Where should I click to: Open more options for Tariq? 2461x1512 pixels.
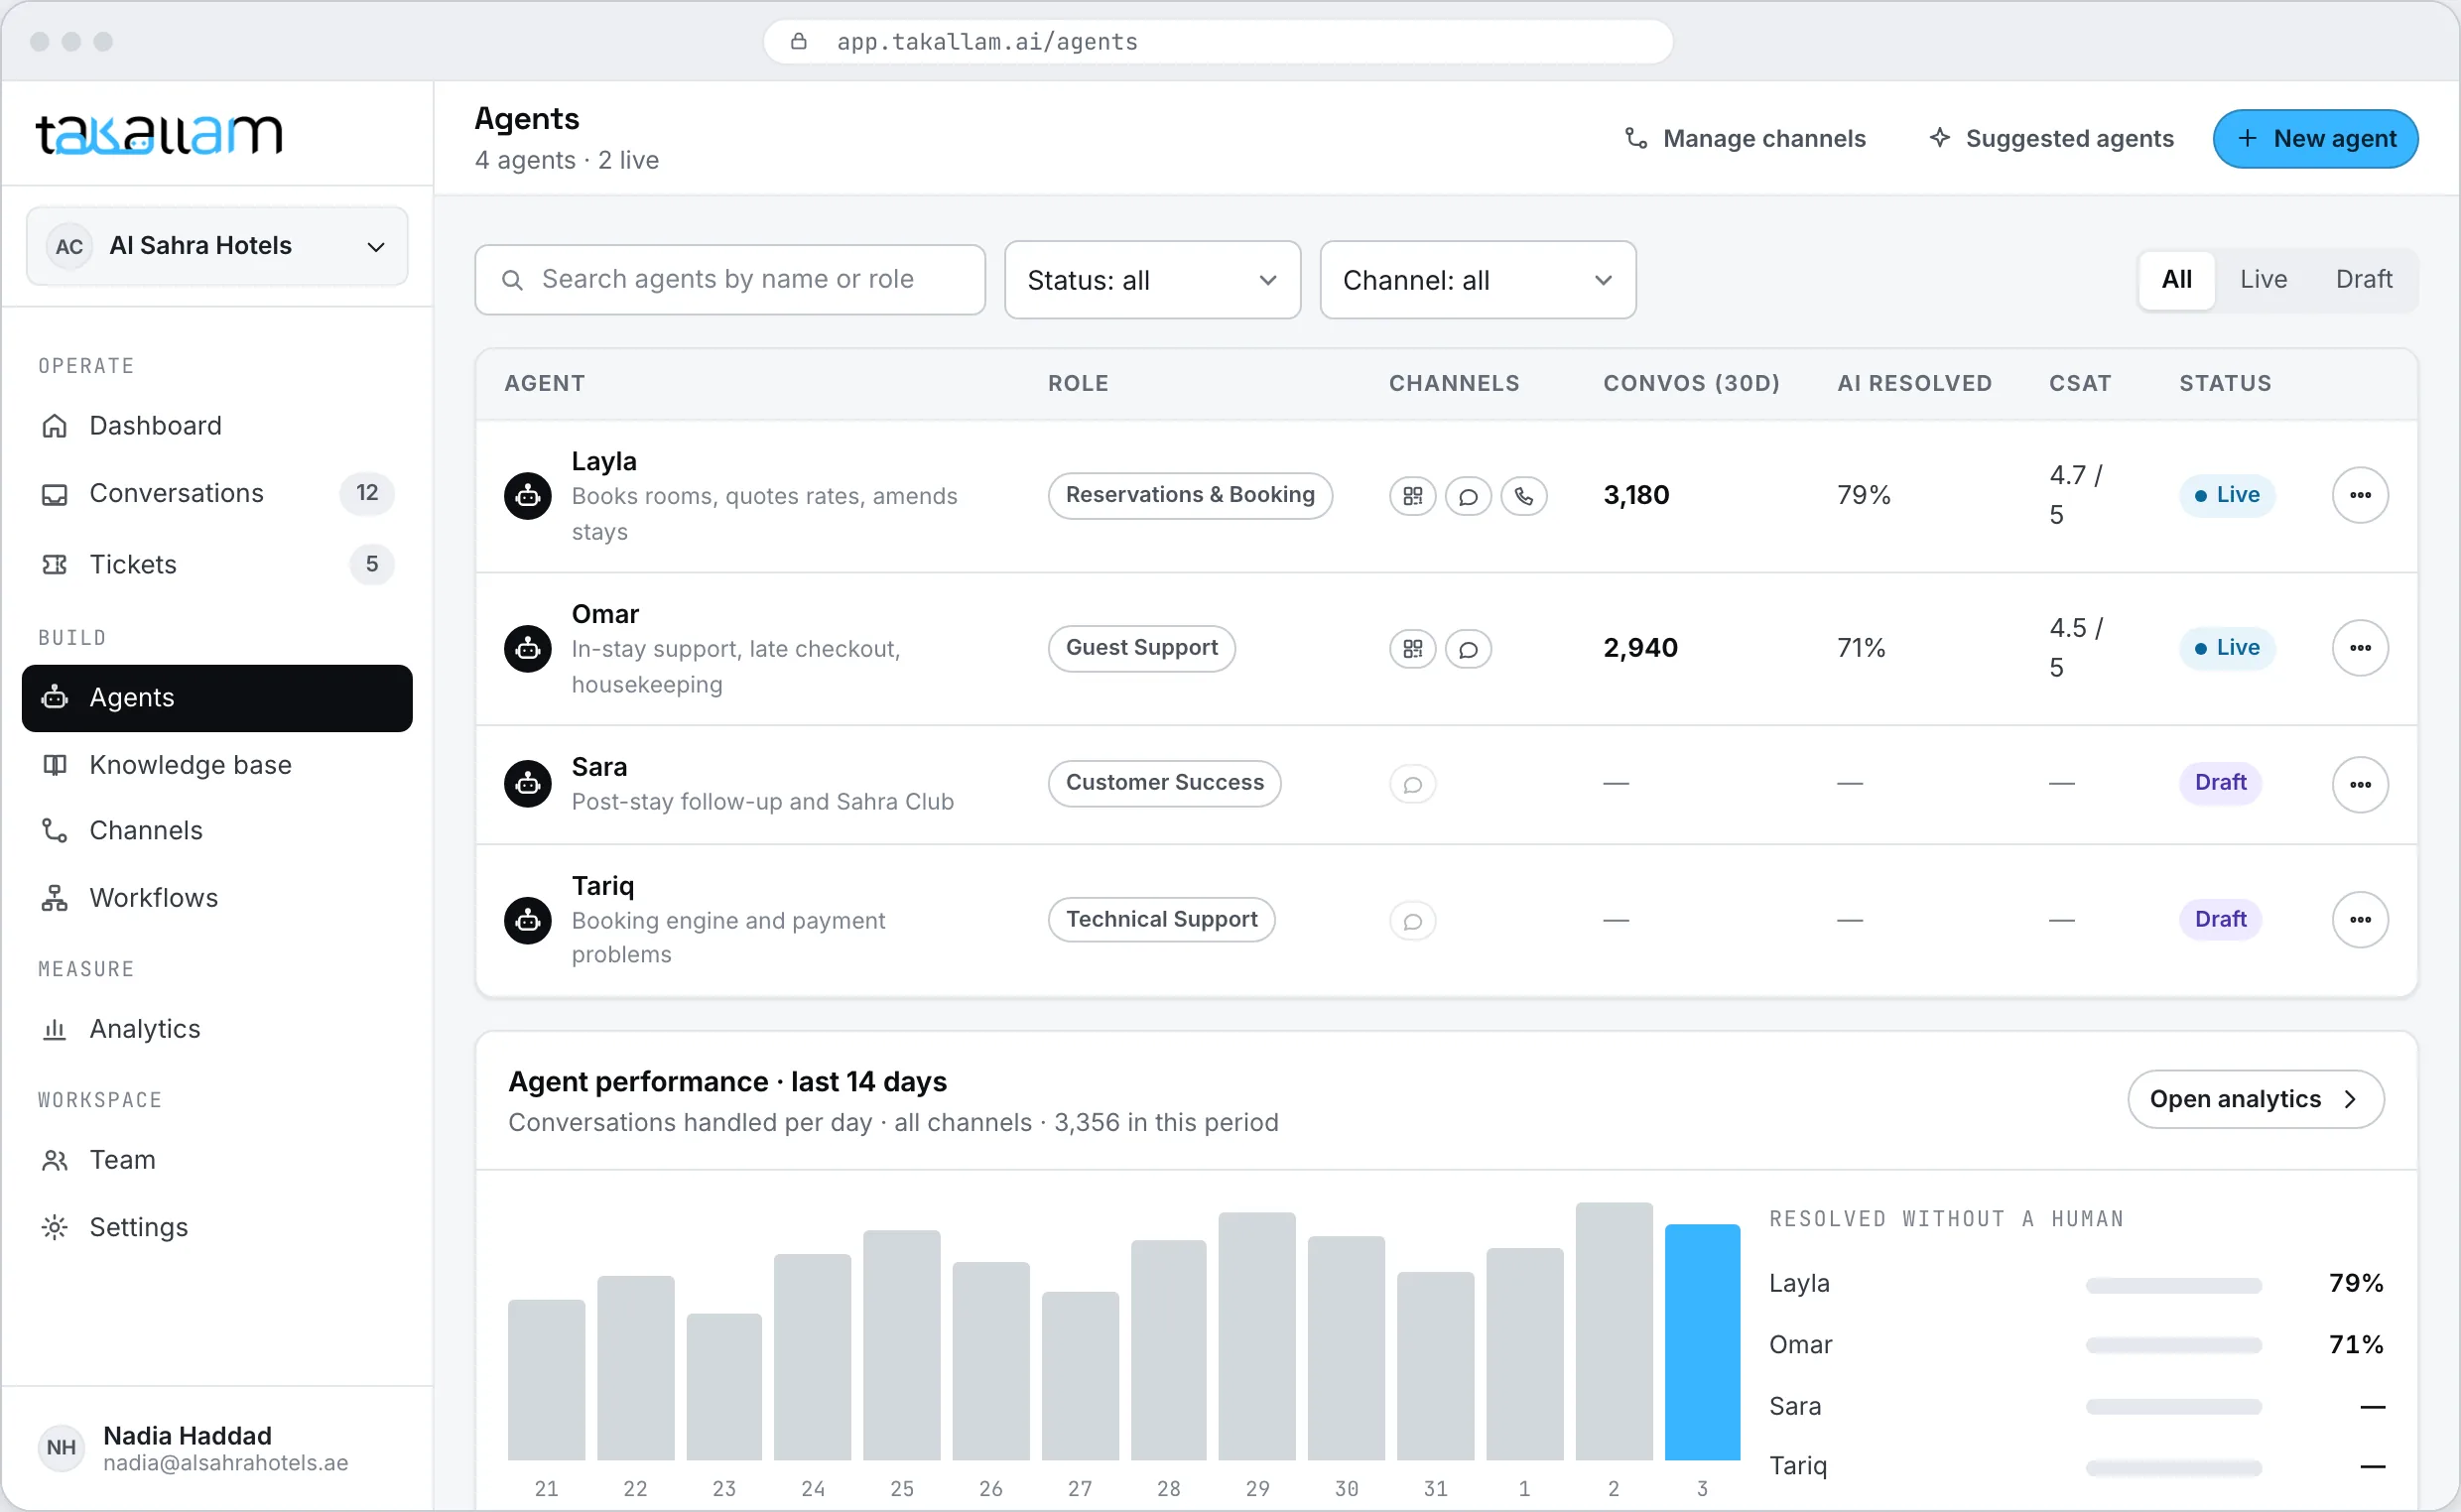2360,919
